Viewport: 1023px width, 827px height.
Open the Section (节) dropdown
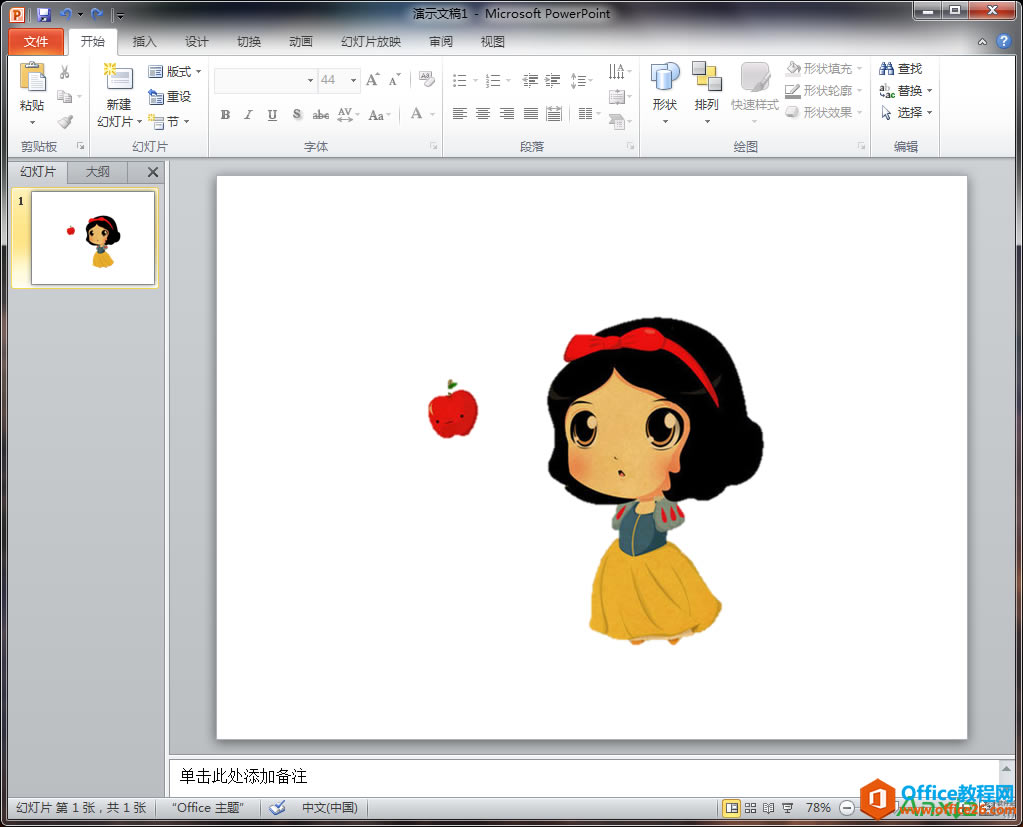(x=169, y=121)
